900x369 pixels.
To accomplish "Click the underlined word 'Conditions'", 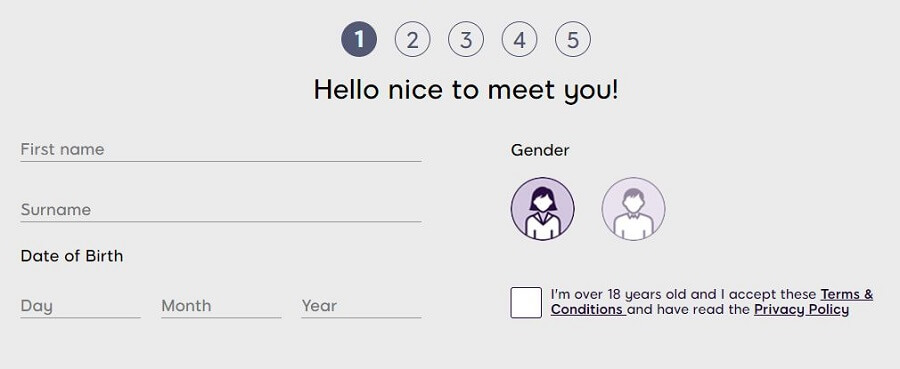I will coord(587,309).
